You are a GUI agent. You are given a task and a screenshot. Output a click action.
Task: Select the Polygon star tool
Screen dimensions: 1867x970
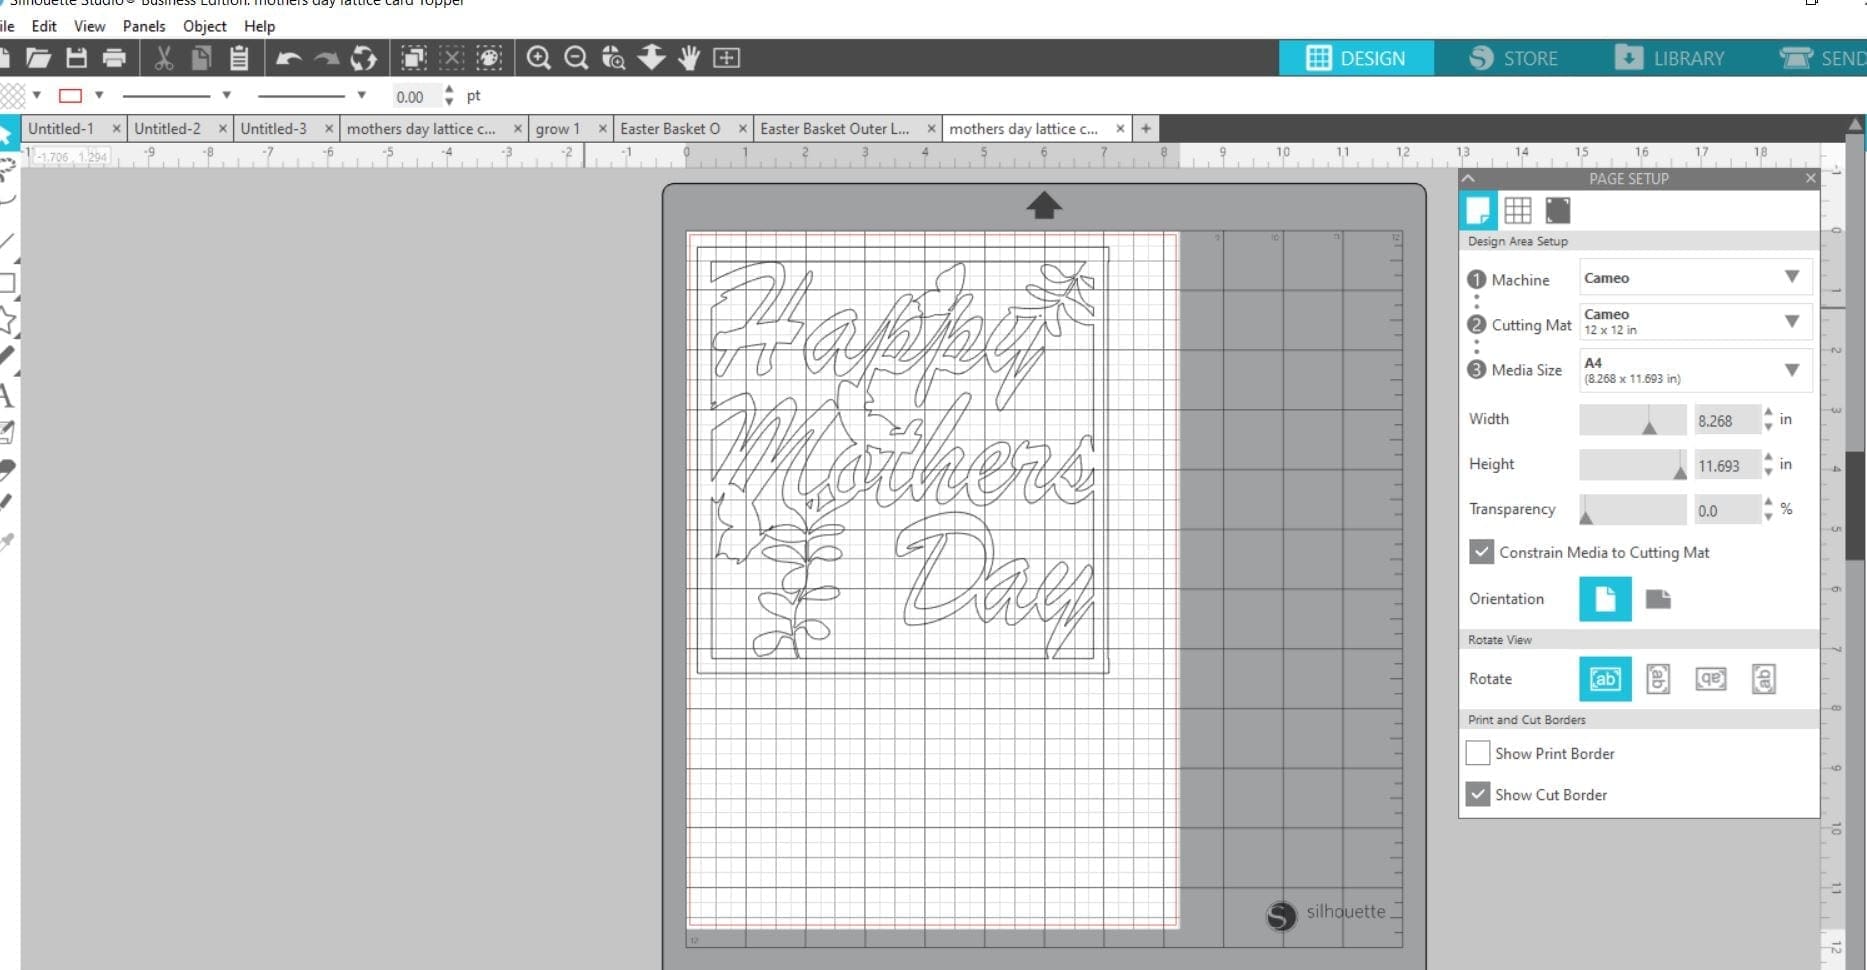pyautogui.click(x=7, y=320)
